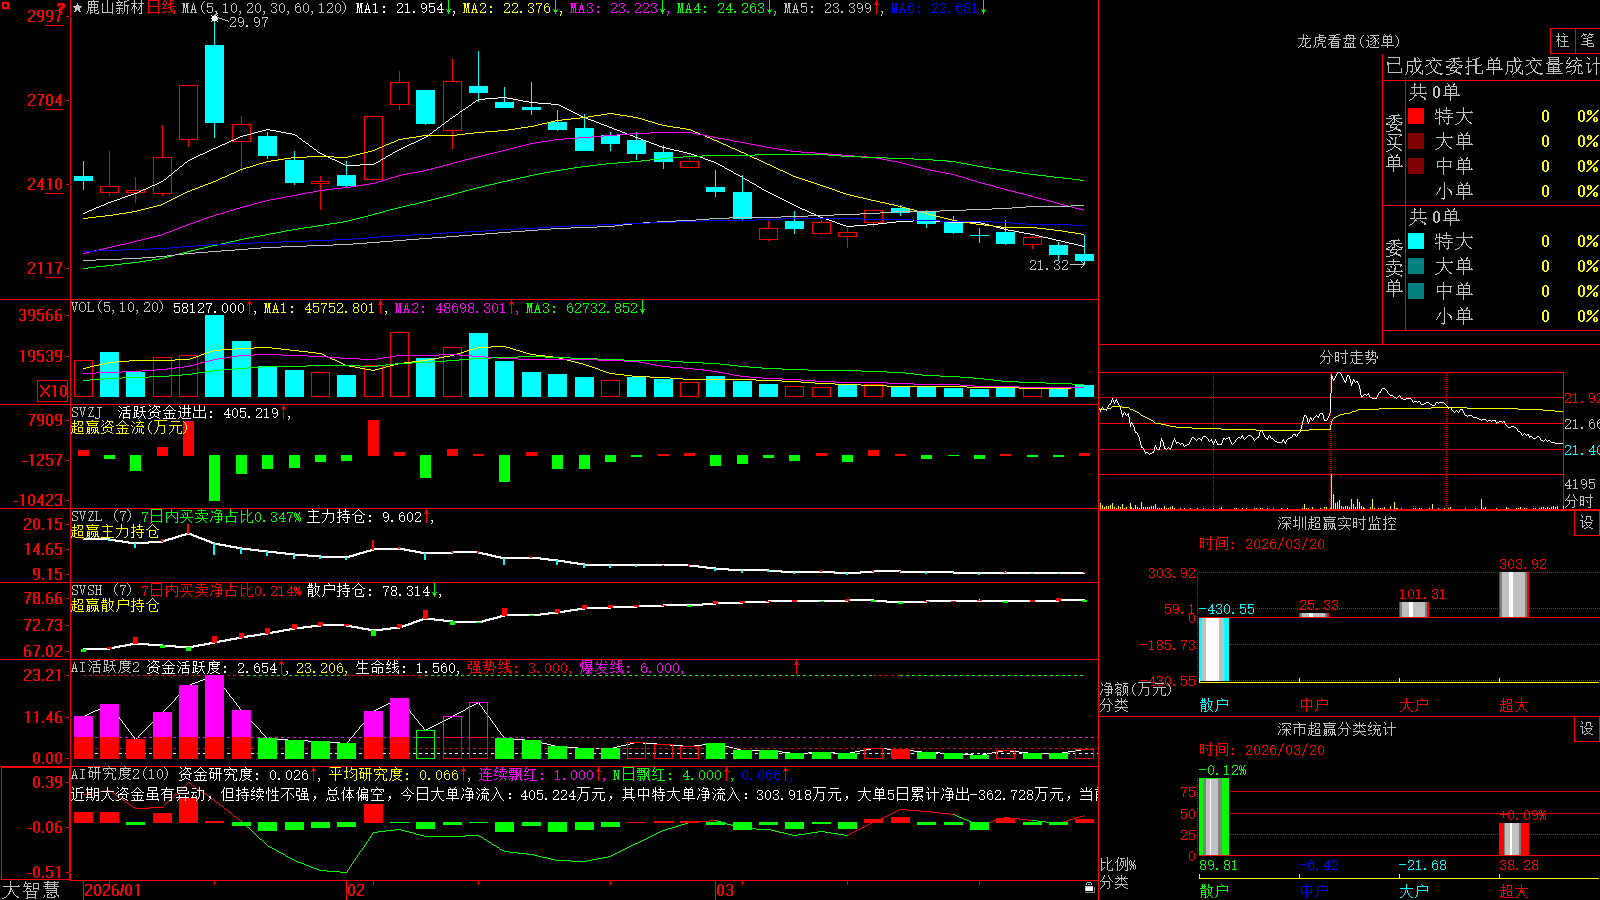This screenshot has width=1600, height=900.
Task: Click the 中户 25.33 bar in real-time monitor
Action: (1314, 615)
